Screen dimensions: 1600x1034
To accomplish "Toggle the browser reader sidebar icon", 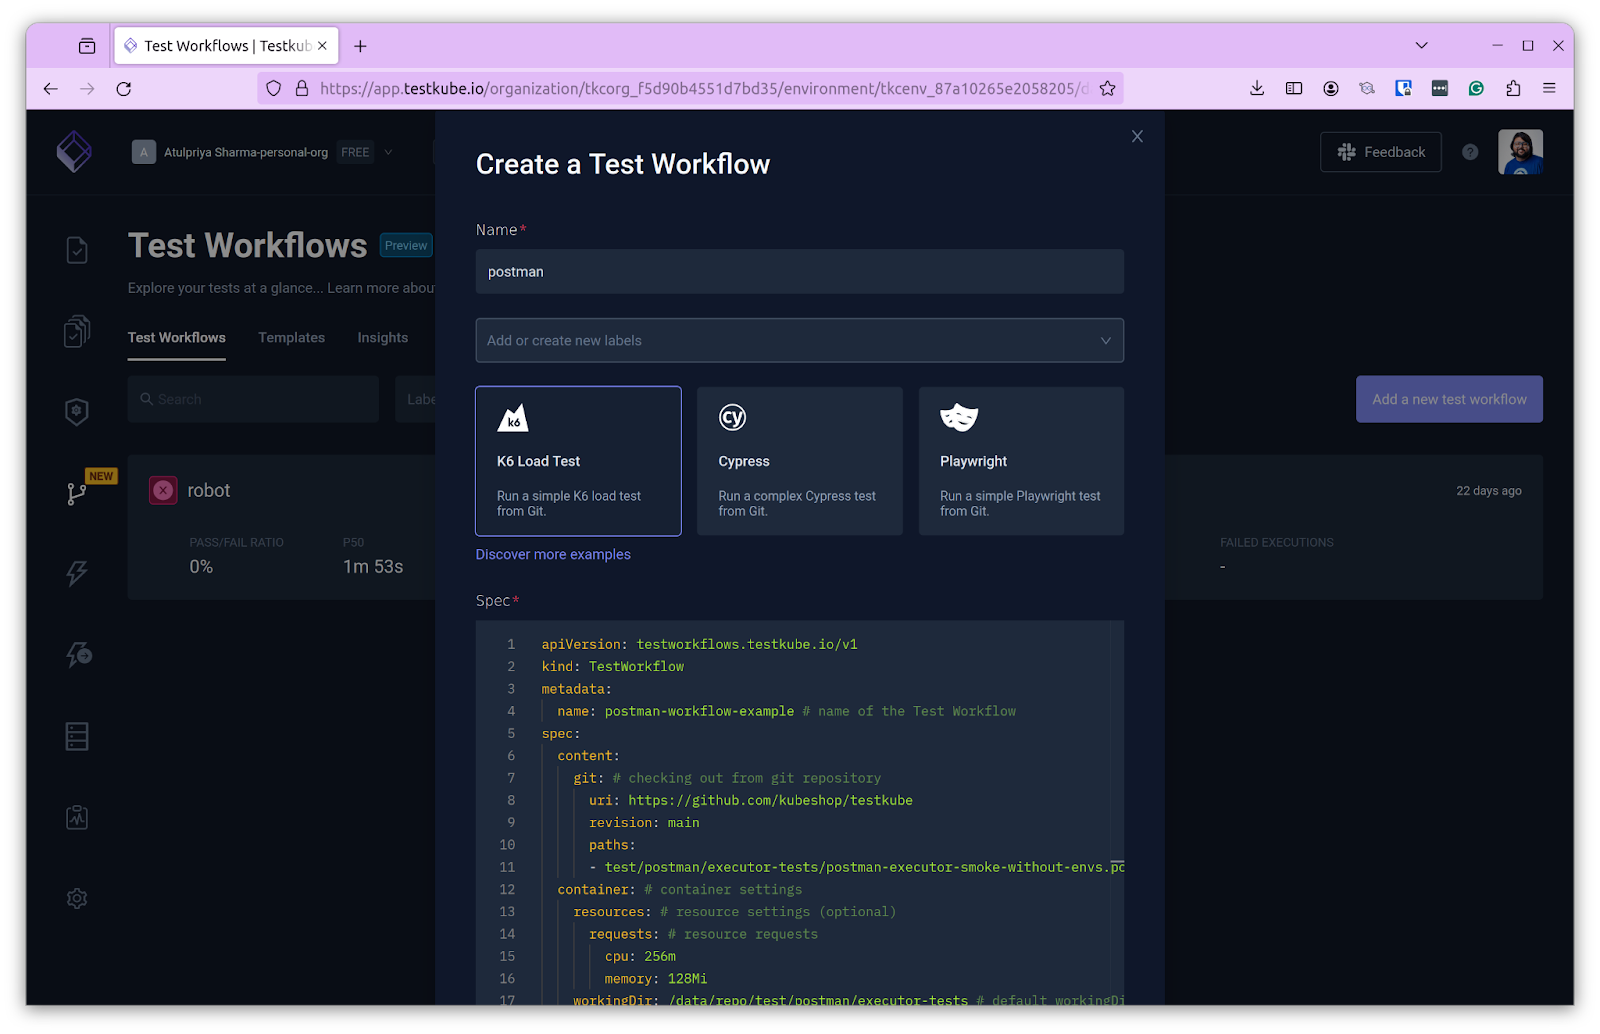I will tap(1294, 89).
